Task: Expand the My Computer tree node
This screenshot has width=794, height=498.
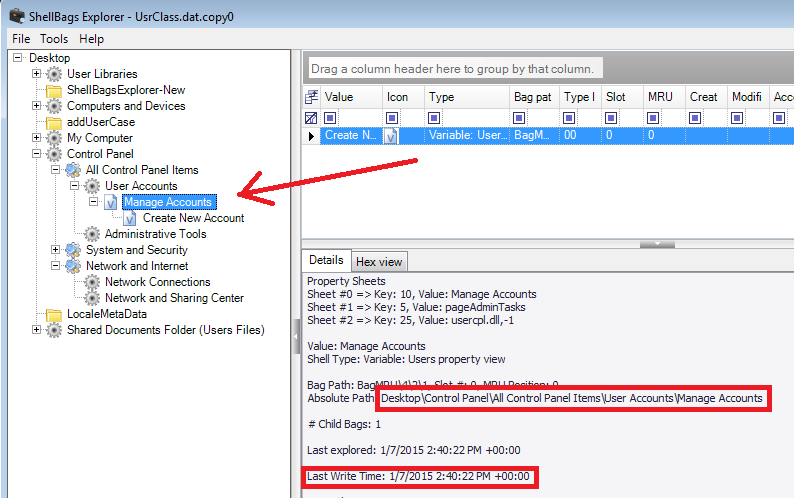Action: coord(37,138)
